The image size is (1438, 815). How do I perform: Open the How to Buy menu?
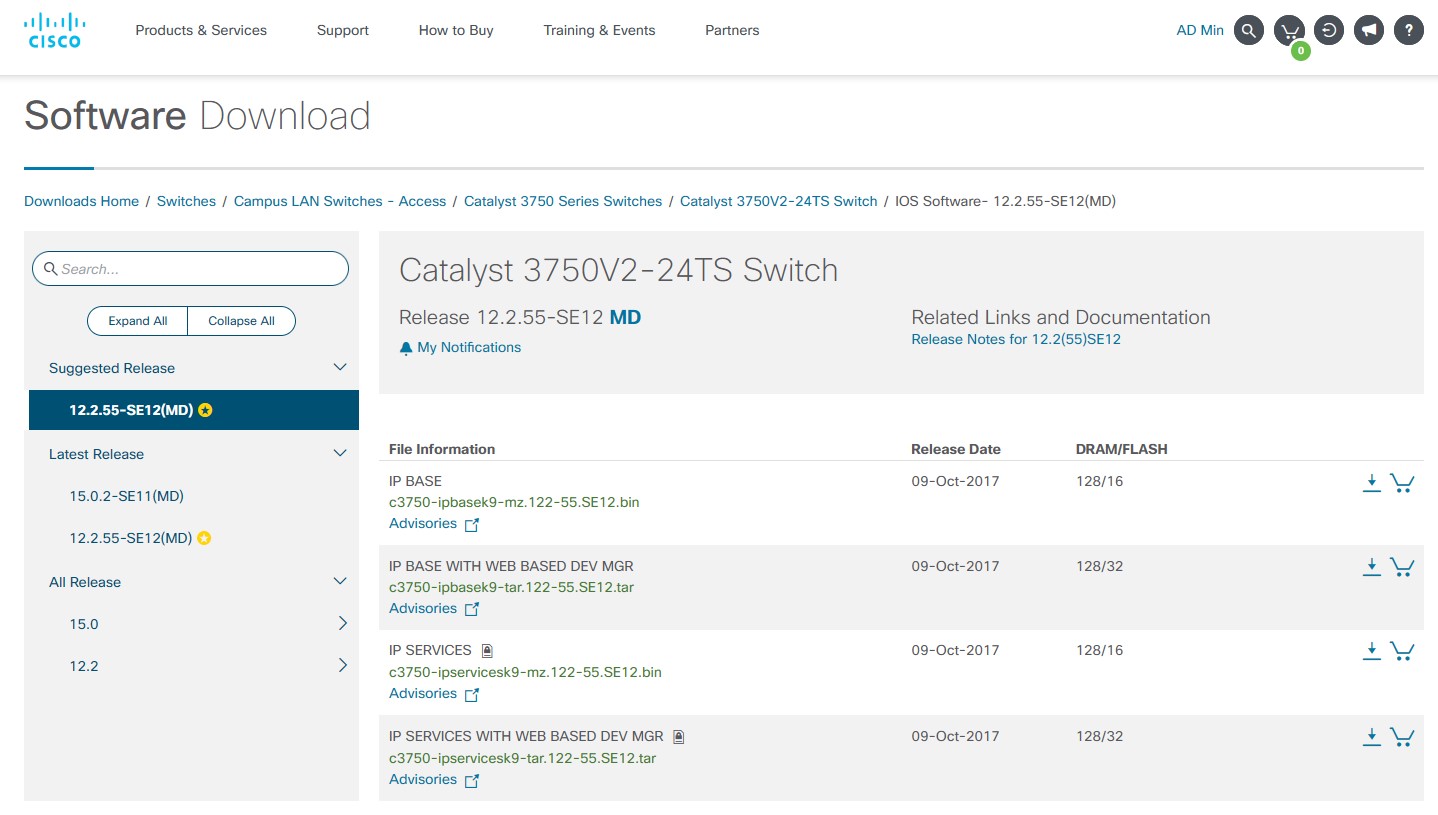pyautogui.click(x=456, y=30)
